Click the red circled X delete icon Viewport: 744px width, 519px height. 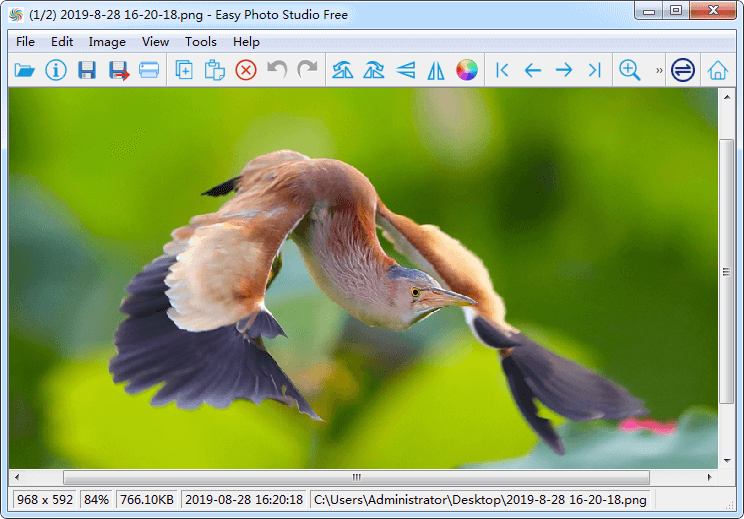click(x=246, y=70)
